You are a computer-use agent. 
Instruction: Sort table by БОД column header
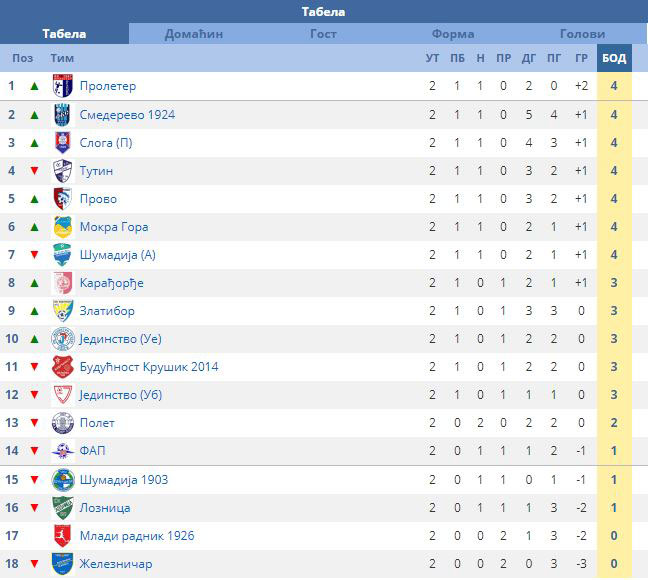[614, 58]
